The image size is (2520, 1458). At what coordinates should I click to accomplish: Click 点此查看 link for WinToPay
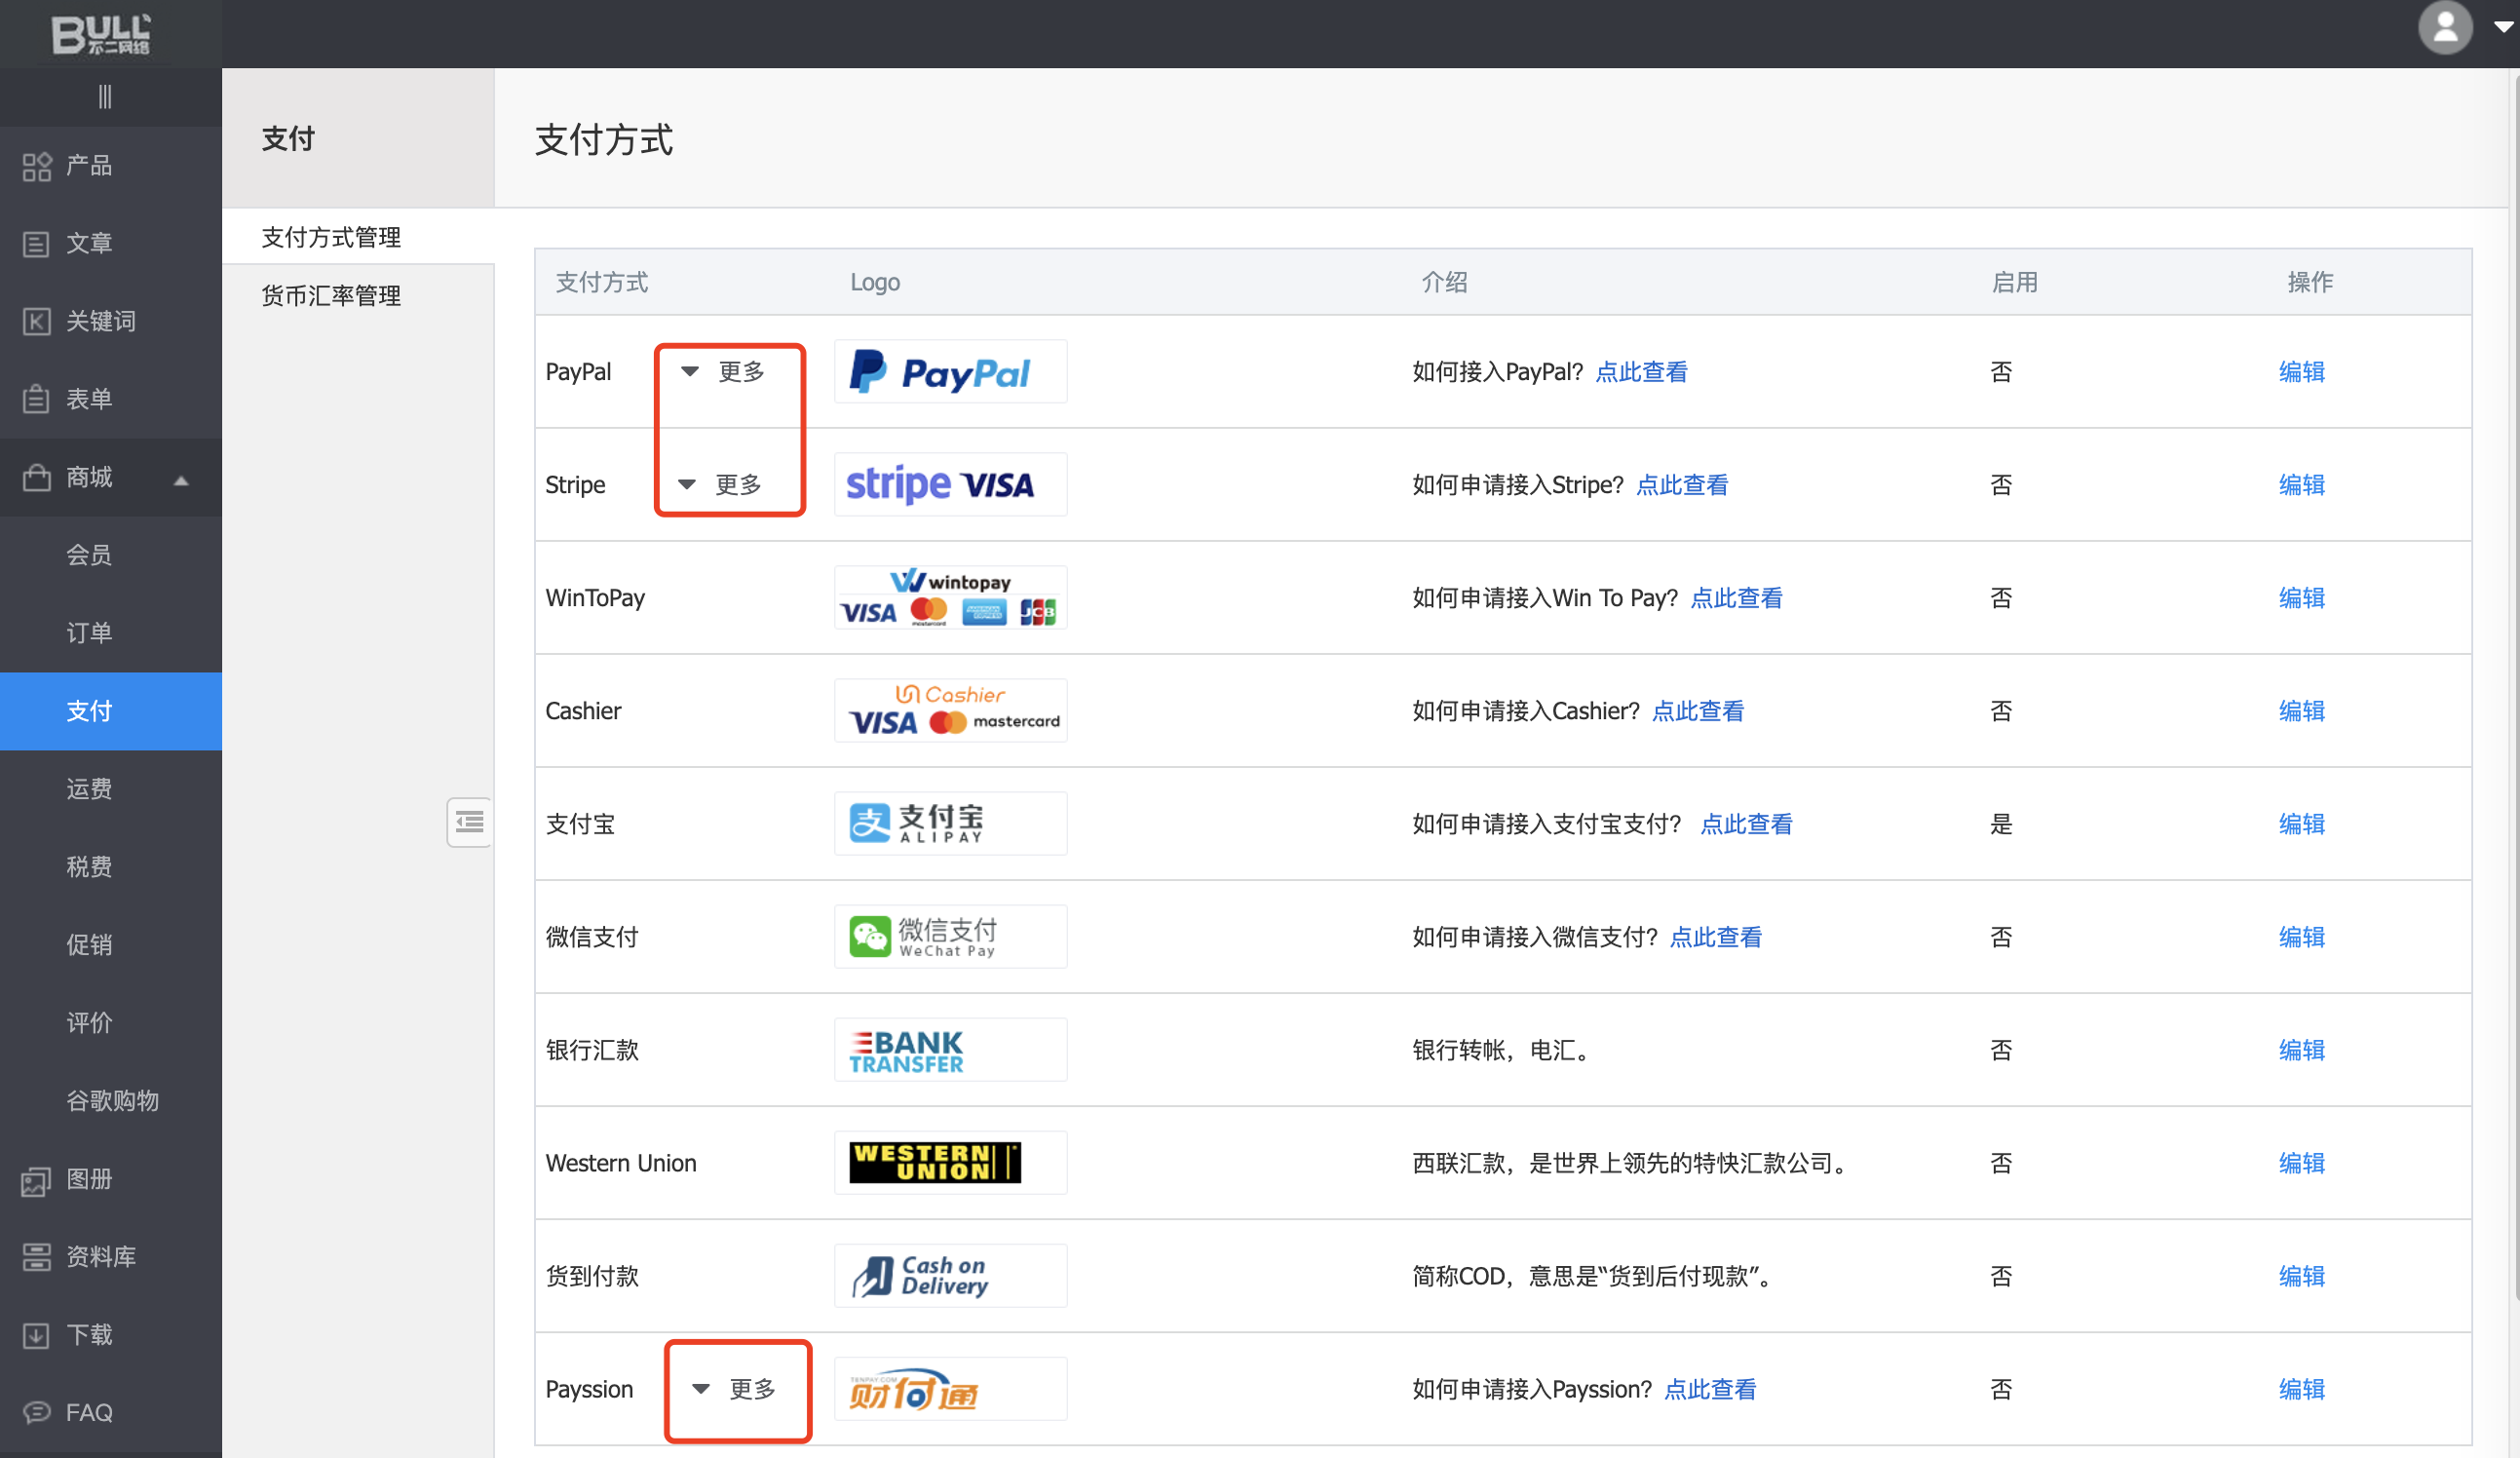pos(1736,598)
